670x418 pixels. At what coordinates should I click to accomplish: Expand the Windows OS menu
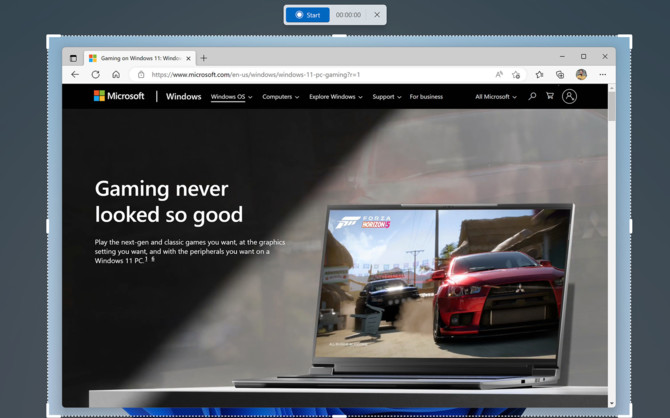coord(232,97)
